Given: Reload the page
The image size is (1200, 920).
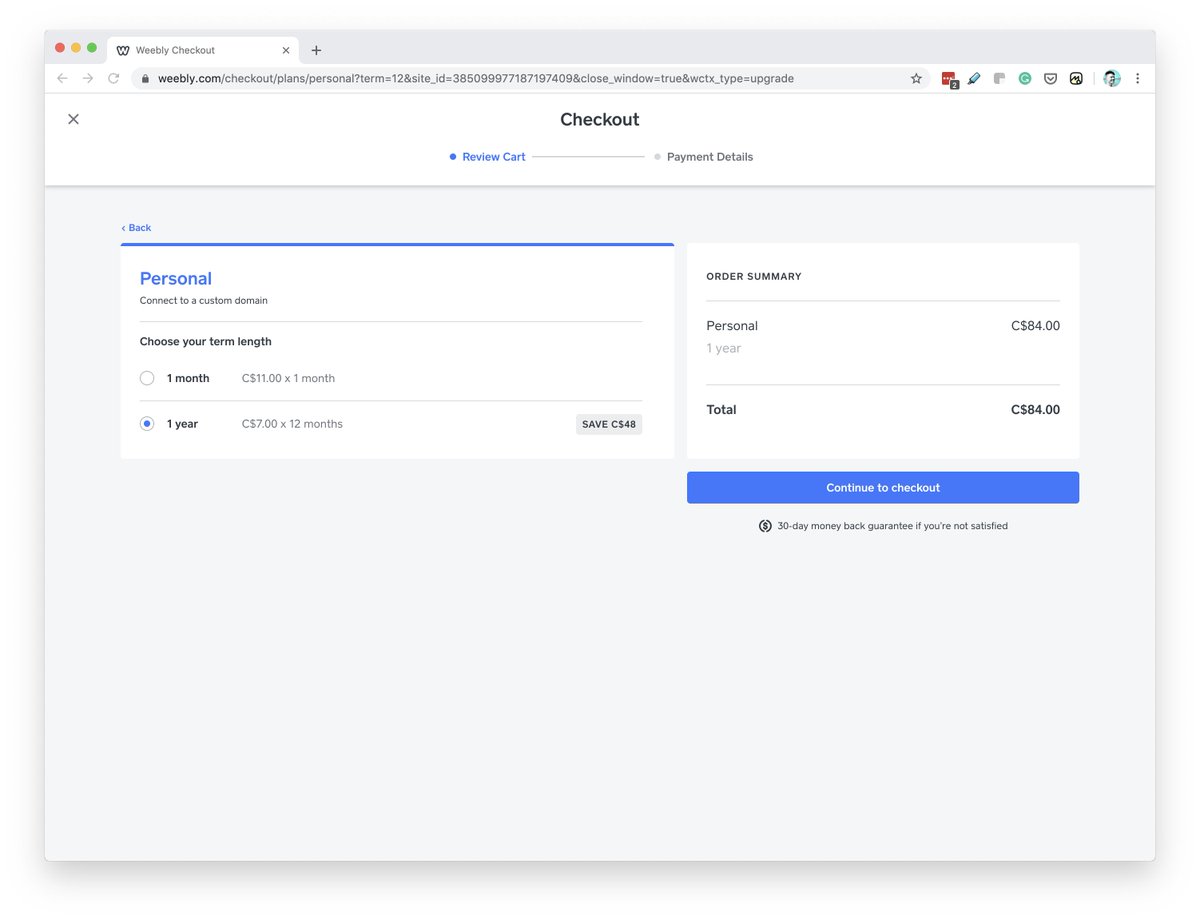Looking at the screenshot, I should pyautogui.click(x=114, y=78).
